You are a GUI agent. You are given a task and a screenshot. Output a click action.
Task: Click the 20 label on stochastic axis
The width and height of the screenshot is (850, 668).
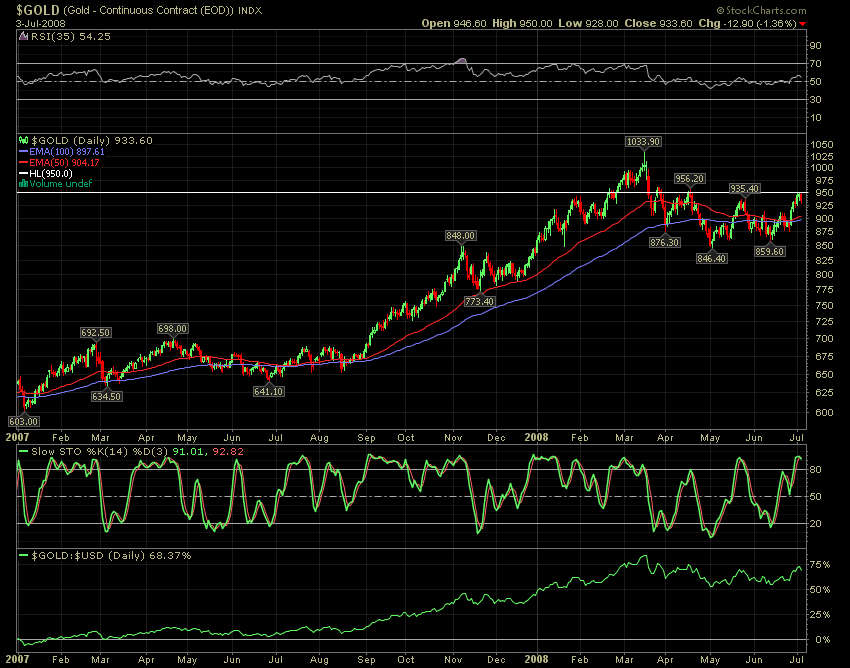click(816, 524)
